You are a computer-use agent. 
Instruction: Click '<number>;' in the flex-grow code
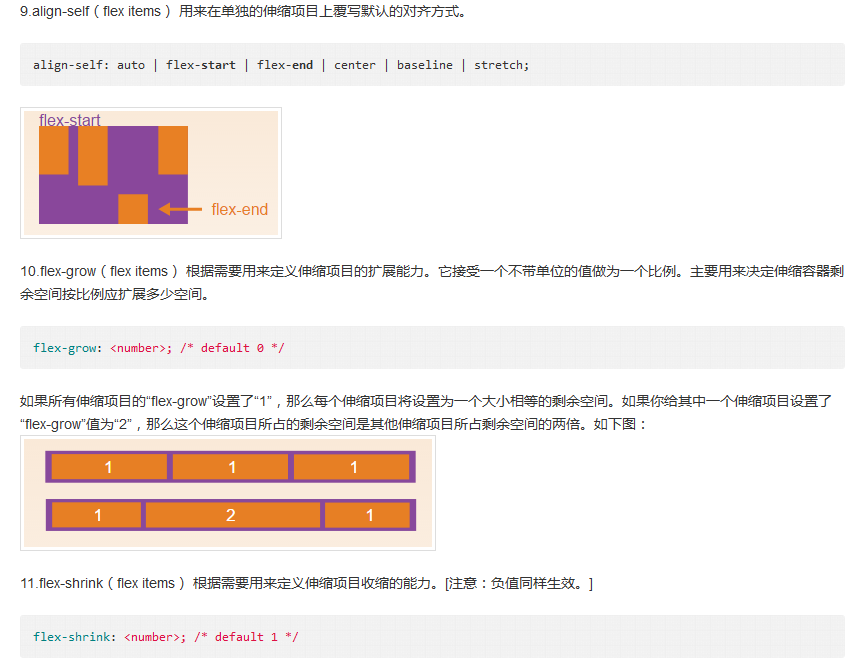point(141,348)
